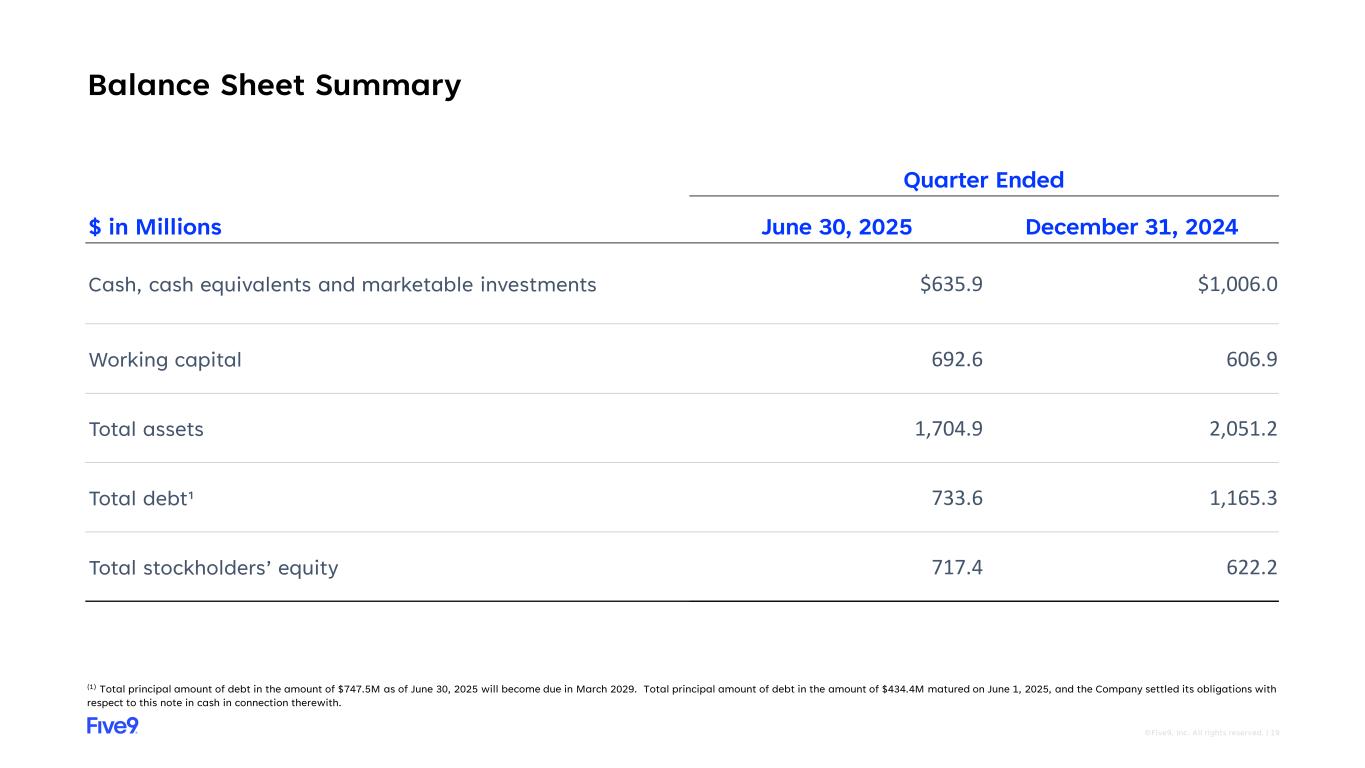Select the 1,165.3 total debt value
The width and height of the screenshot is (1365, 768).
pos(1242,498)
